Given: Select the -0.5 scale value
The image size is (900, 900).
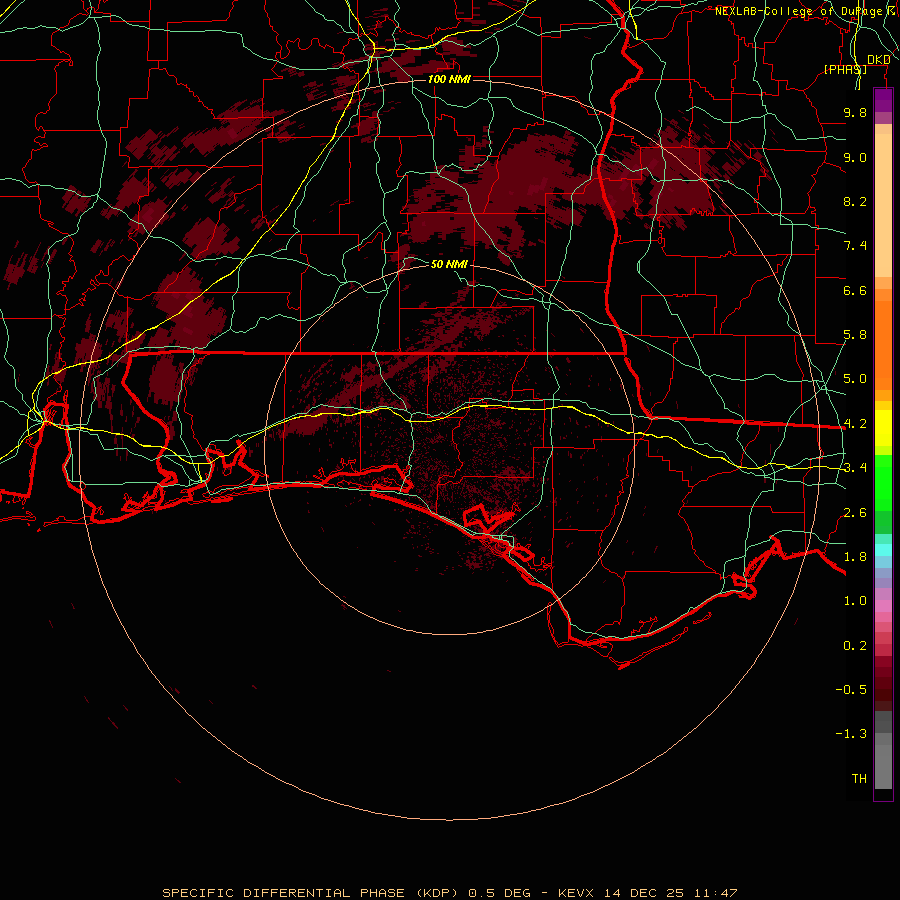Looking at the screenshot, I should [851, 690].
